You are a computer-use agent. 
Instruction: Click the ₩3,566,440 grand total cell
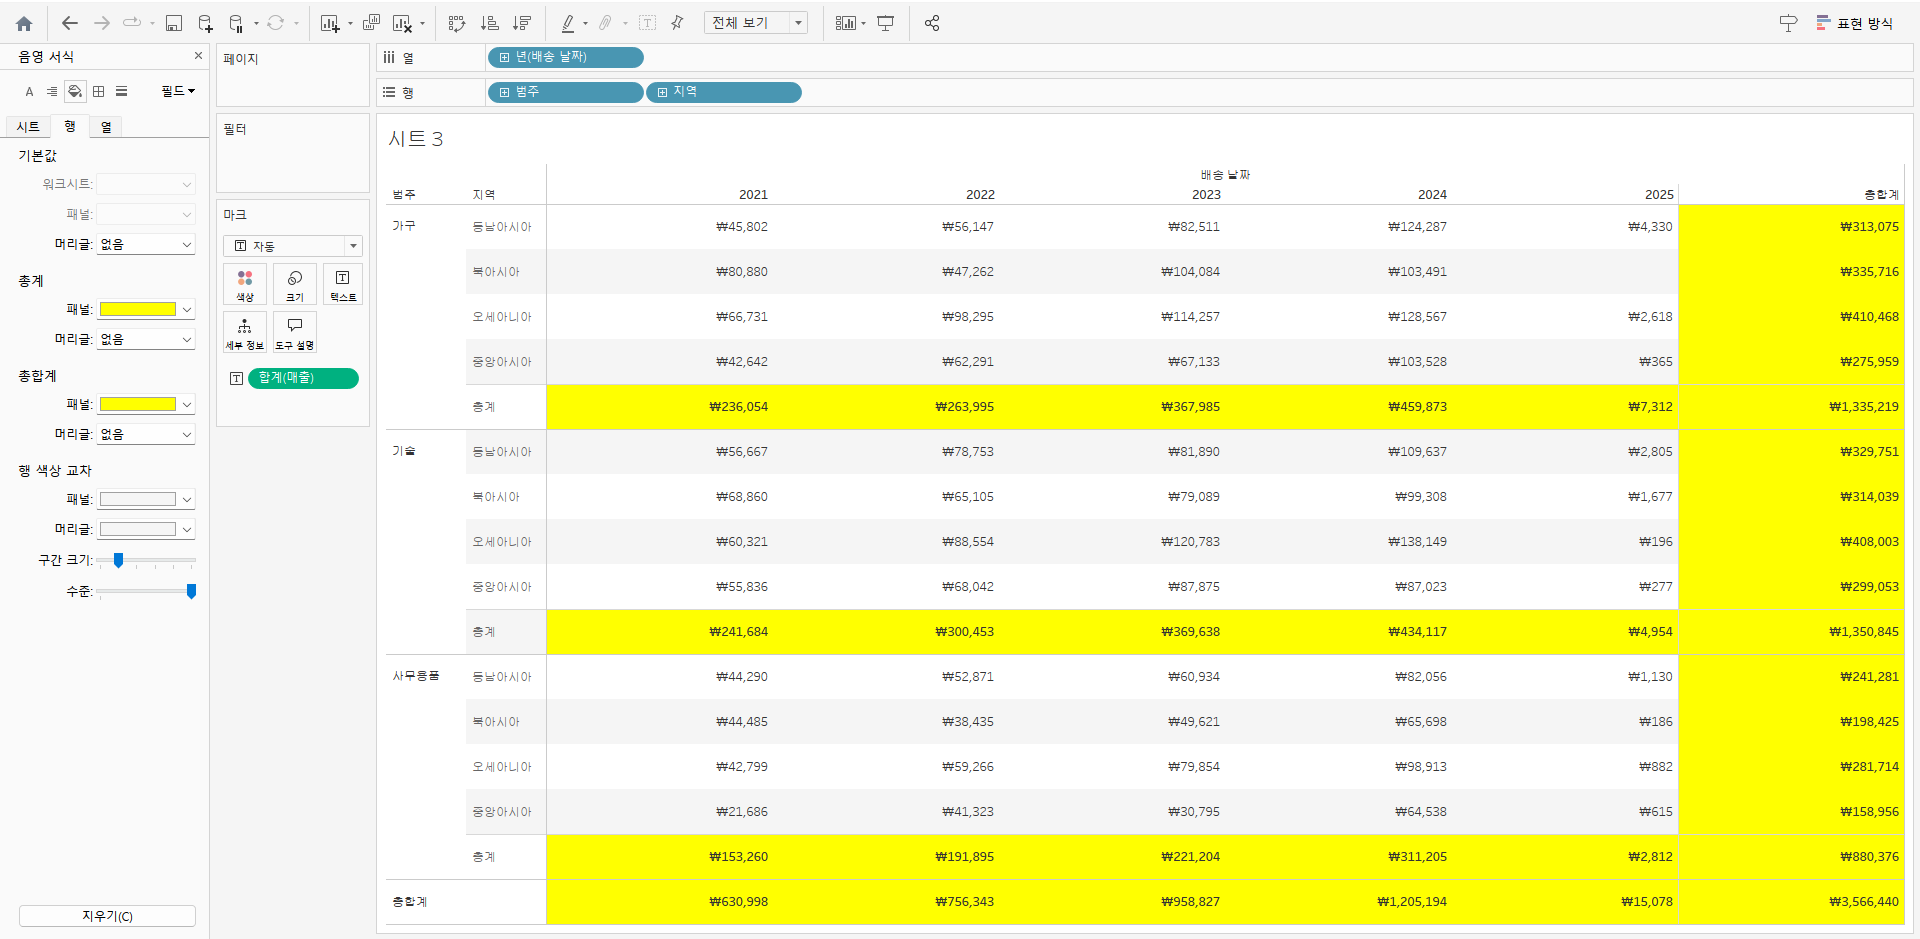pos(1864,902)
